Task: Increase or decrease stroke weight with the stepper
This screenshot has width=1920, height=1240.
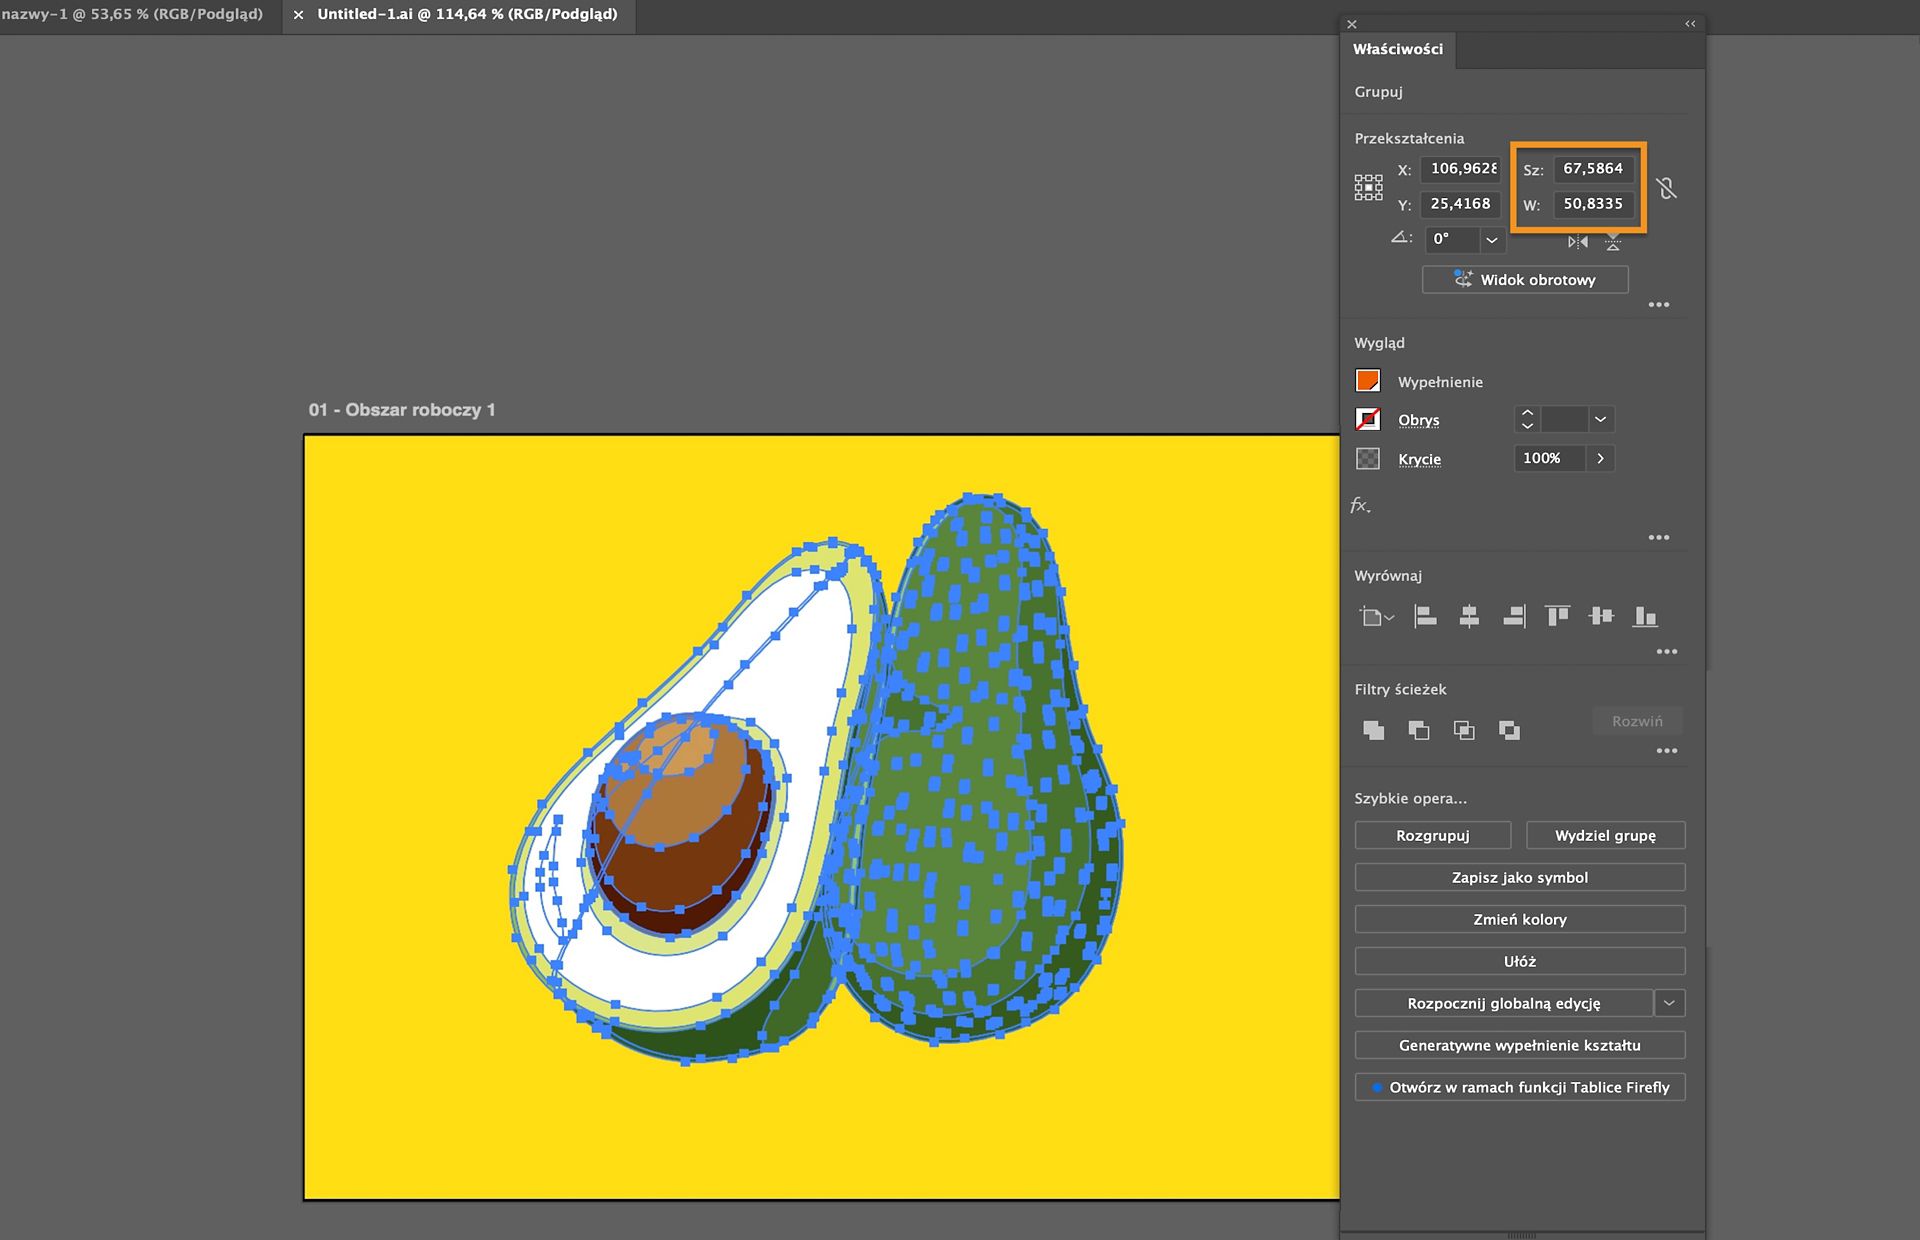Action: (x=1527, y=419)
